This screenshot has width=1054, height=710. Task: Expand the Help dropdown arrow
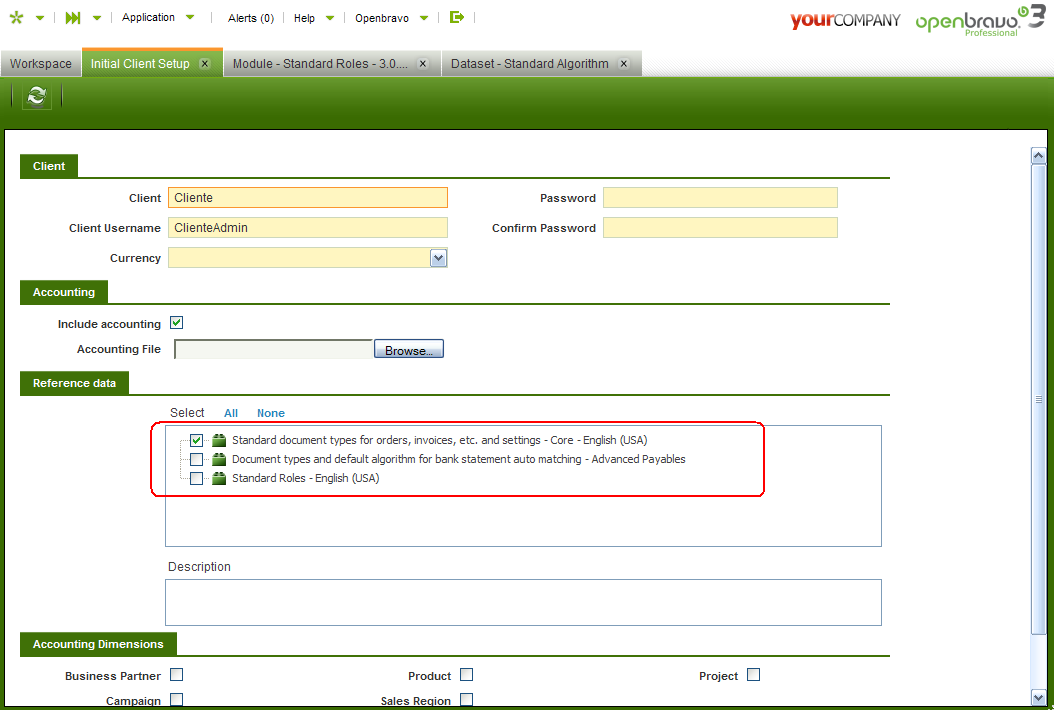330,18
